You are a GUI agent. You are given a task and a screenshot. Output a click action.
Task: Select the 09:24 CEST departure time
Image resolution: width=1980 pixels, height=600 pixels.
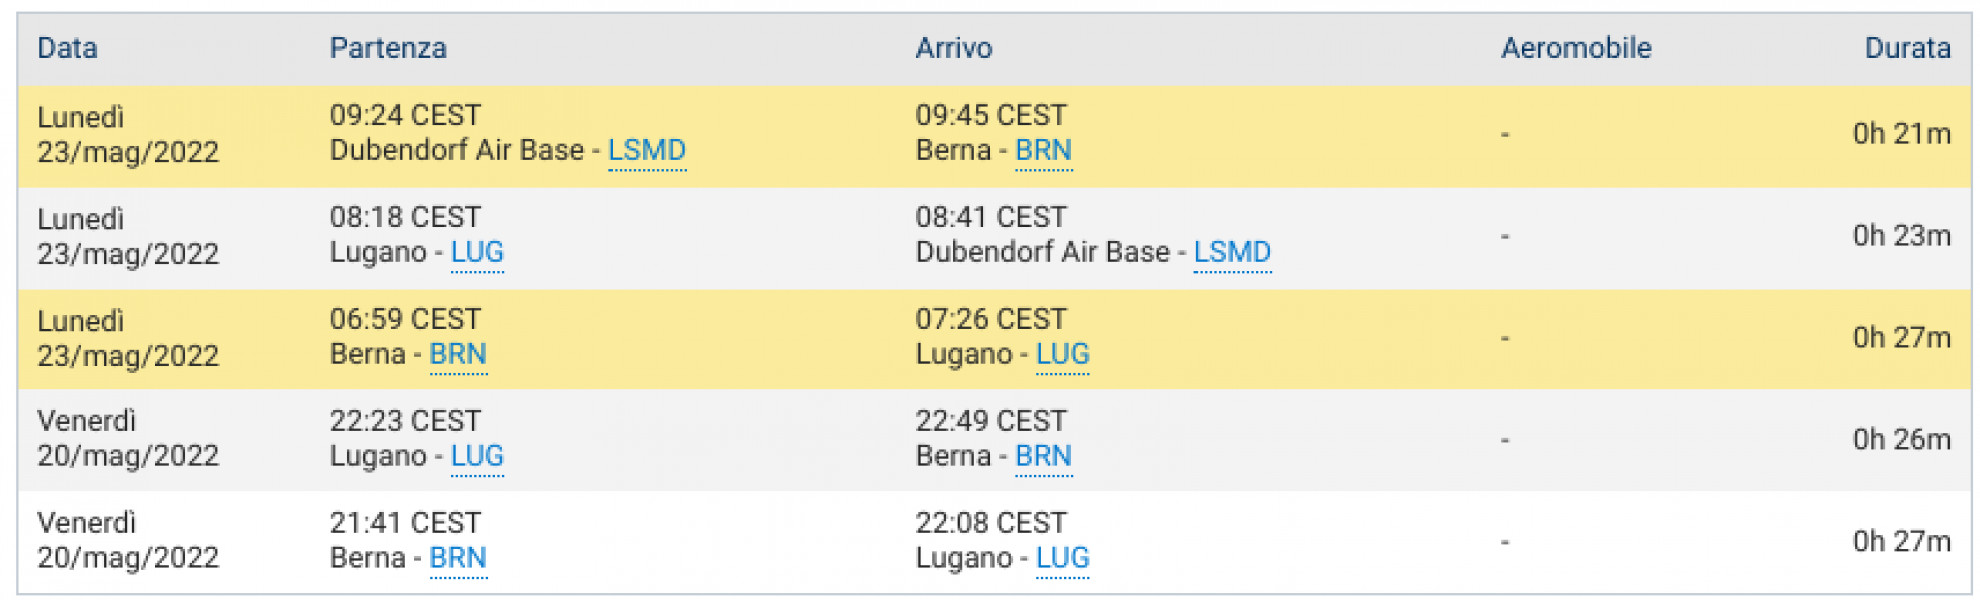point(405,116)
